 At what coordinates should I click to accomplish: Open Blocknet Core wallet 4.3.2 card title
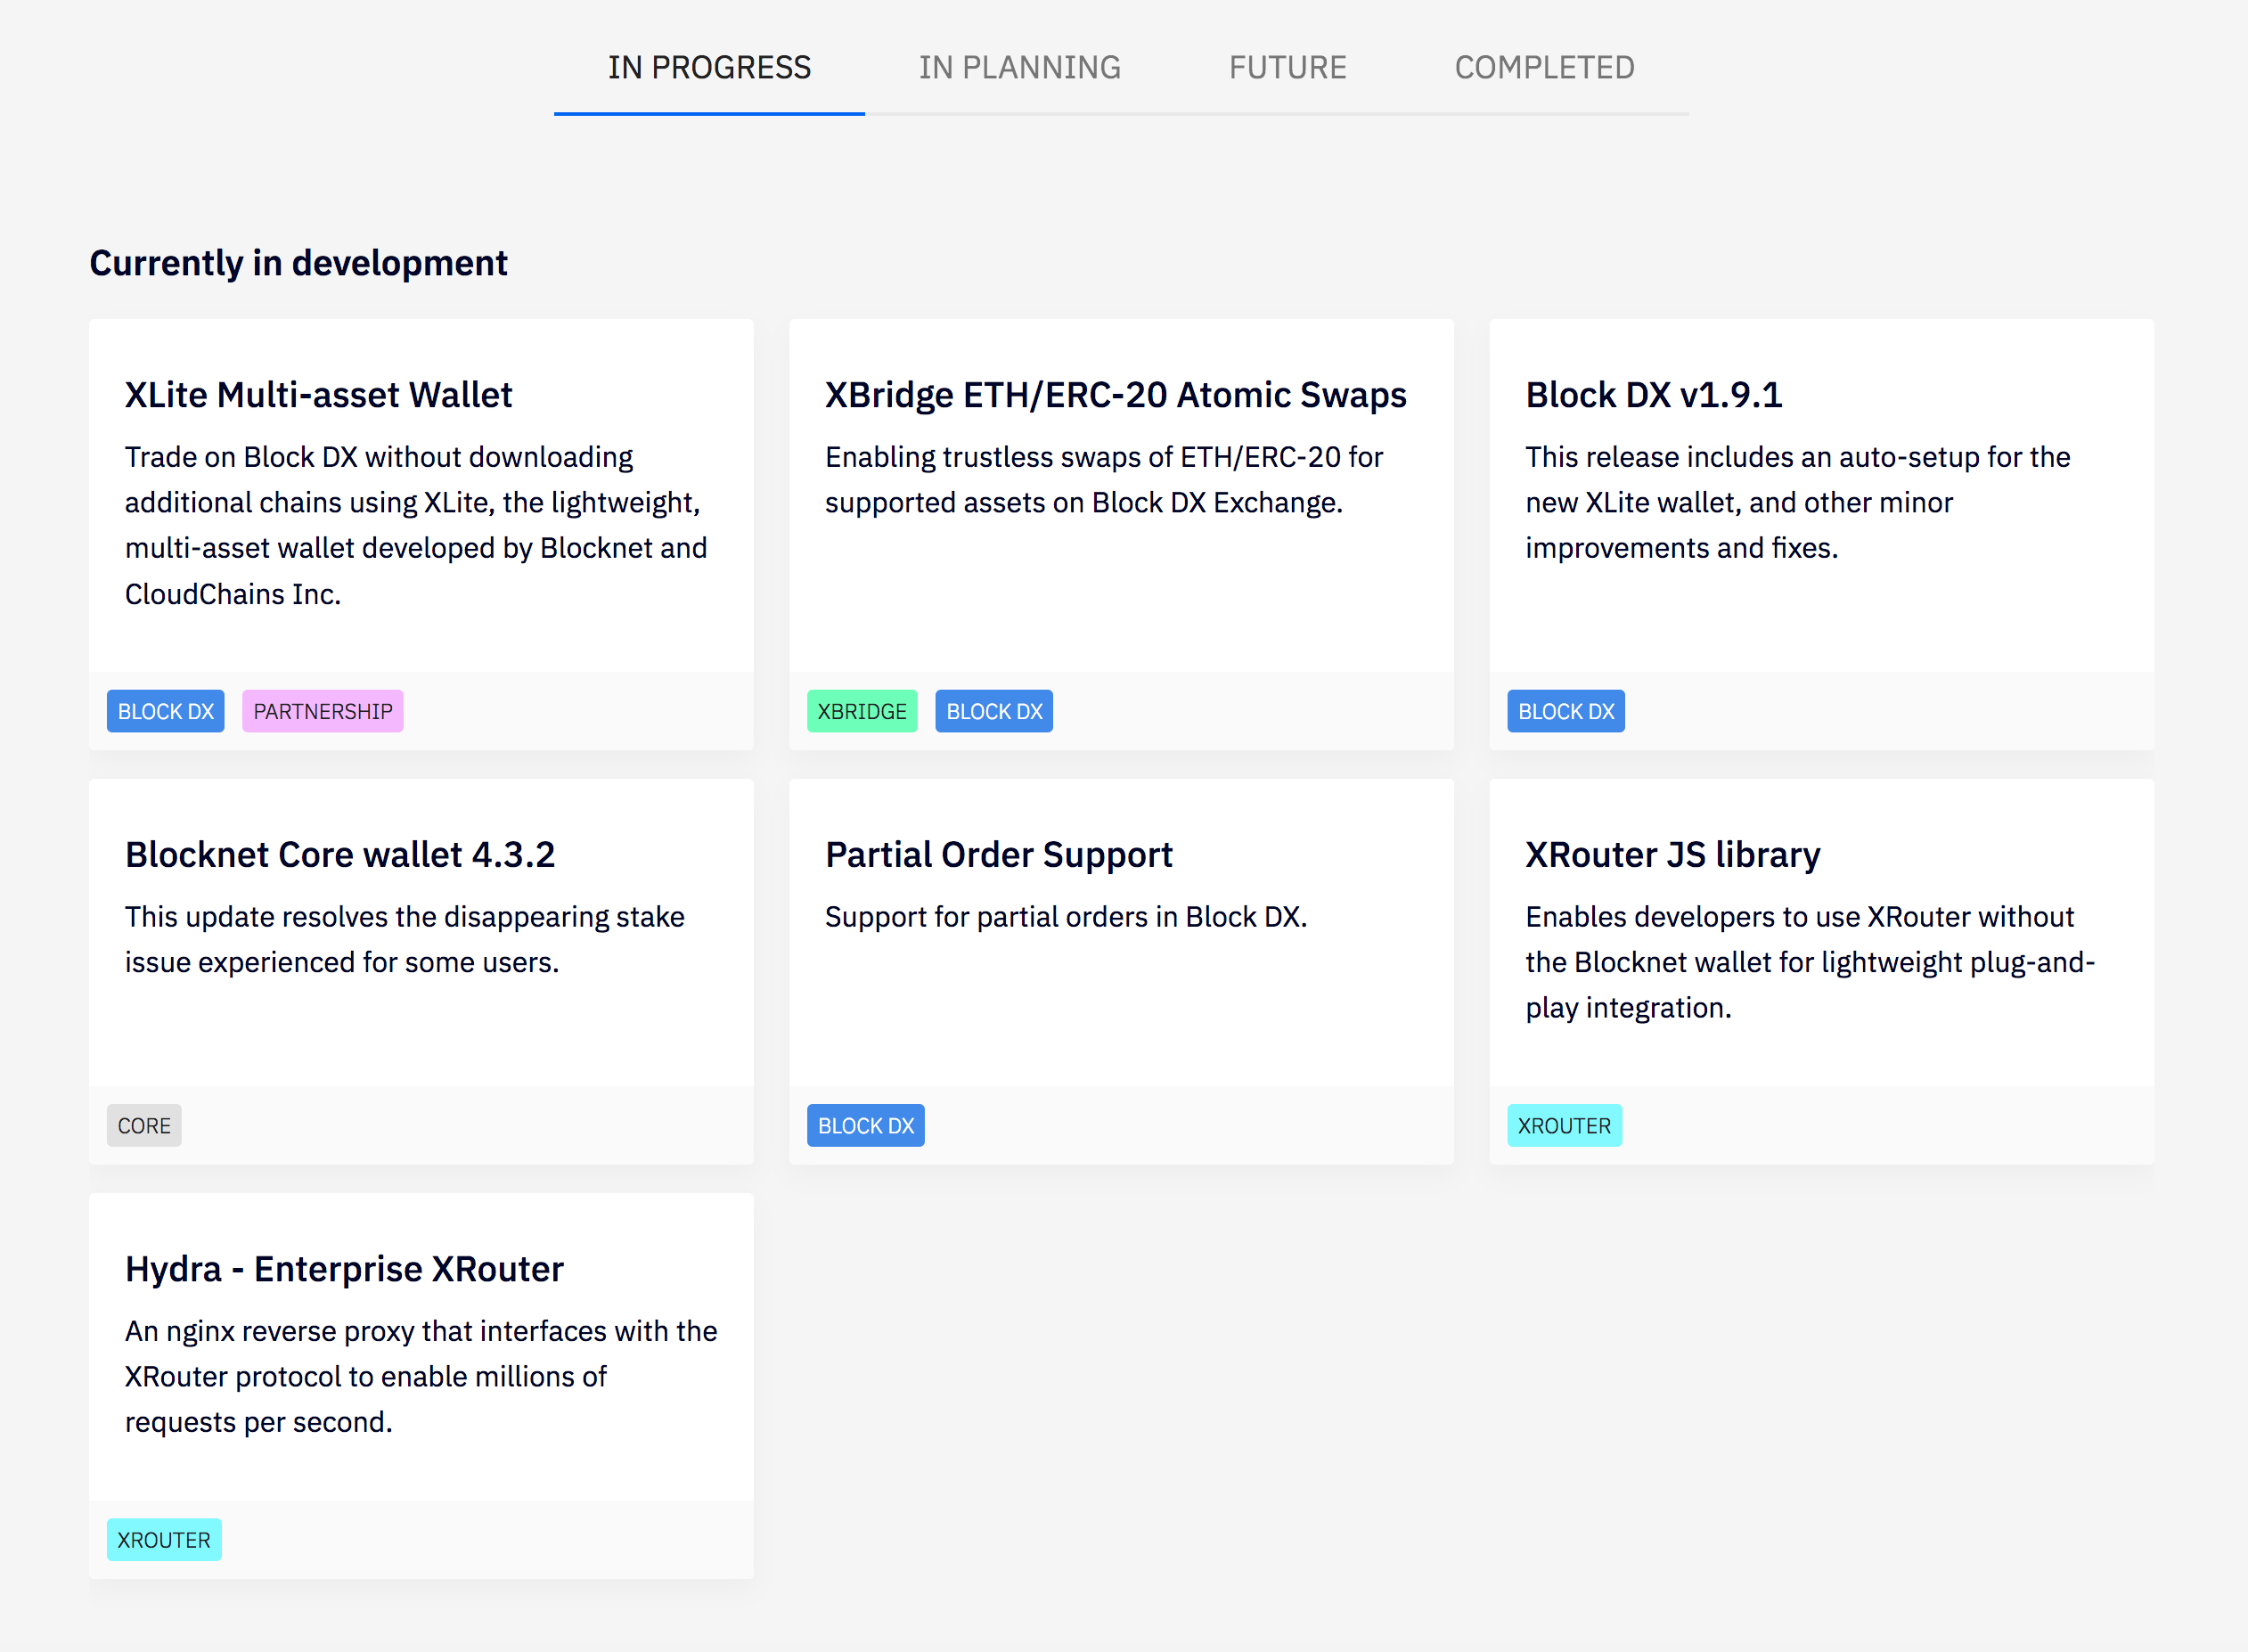coord(340,855)
